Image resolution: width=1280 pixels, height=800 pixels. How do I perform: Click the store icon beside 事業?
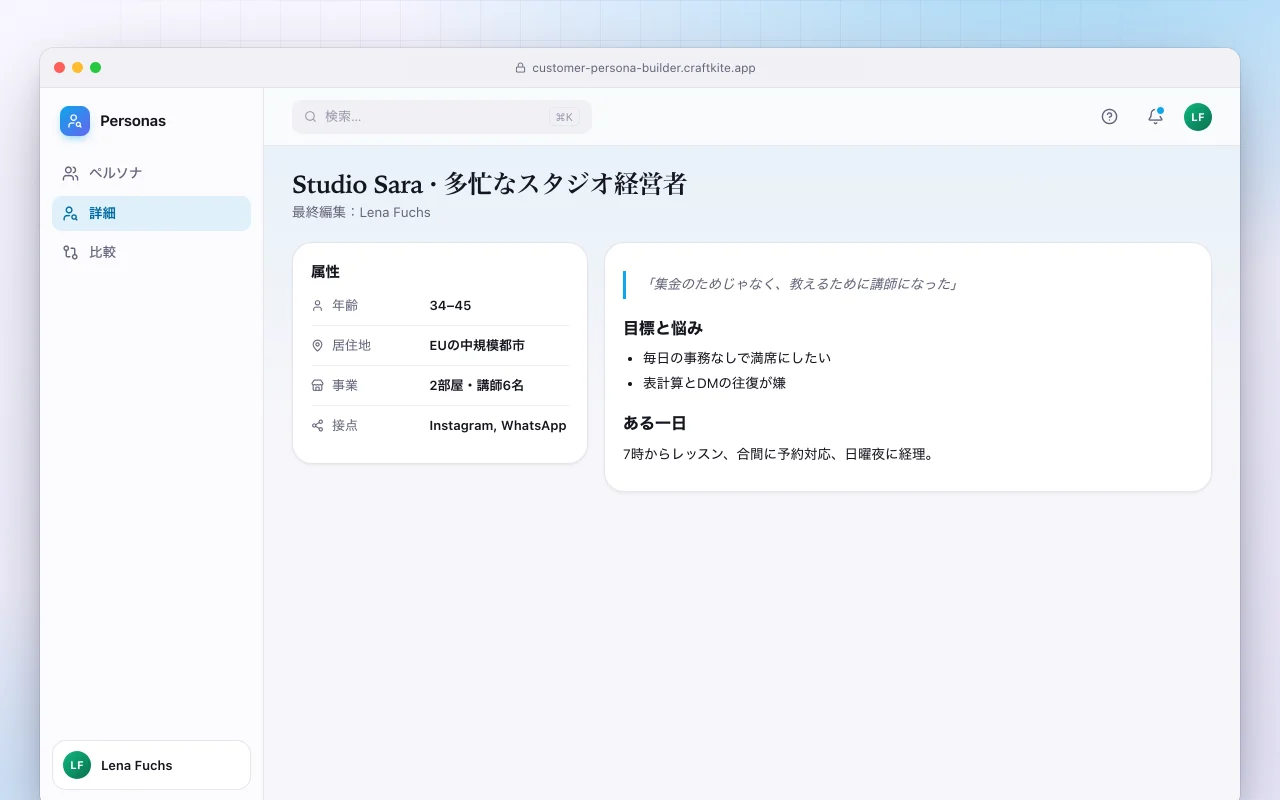click(x=318, y=385)
